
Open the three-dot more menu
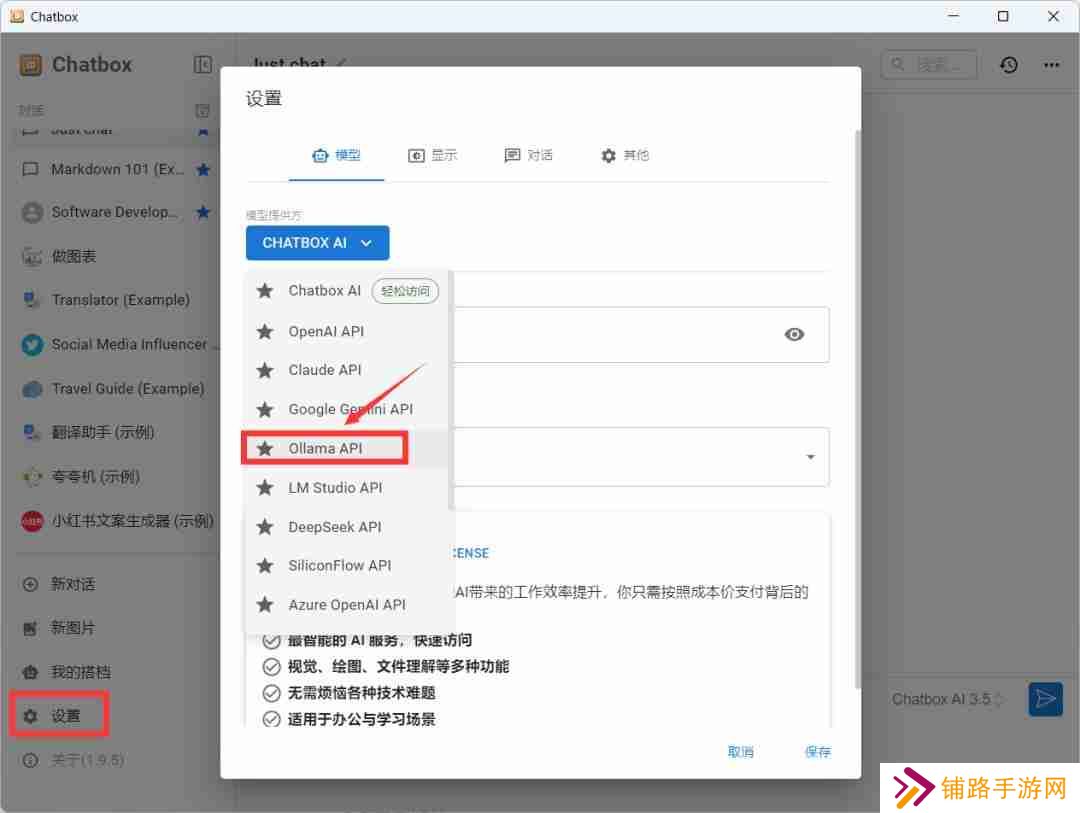tap(1051, 65)
